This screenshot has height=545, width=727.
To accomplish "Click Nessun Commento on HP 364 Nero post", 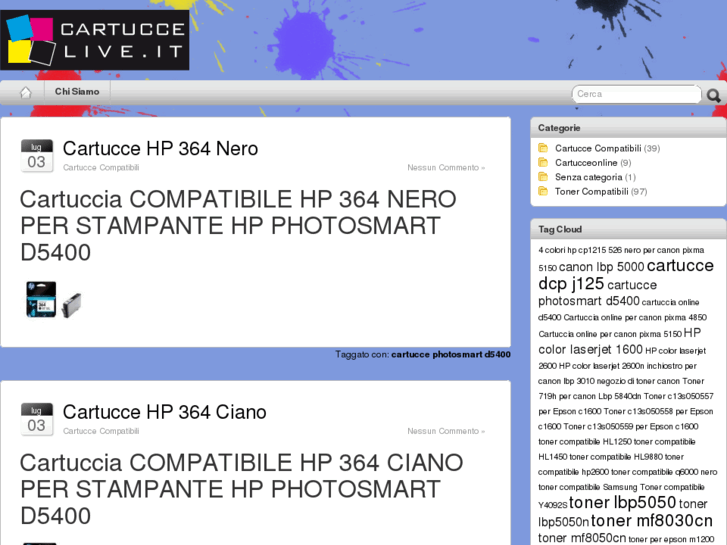I will [x=446, y=167].
